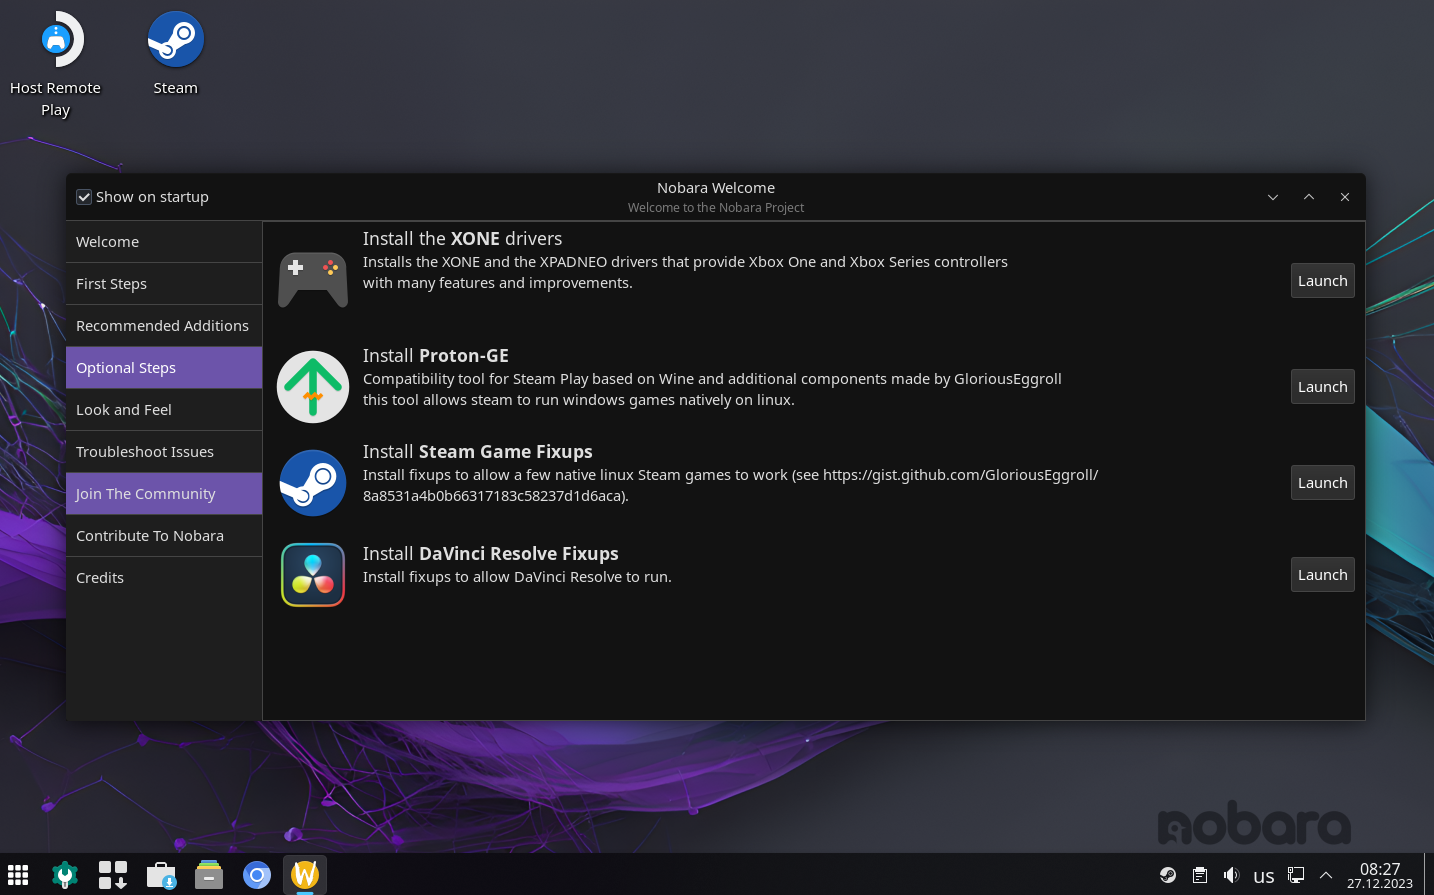Click the 'Install fixups to allow DaVinci Resolve to run.' text

click(517, 577)
